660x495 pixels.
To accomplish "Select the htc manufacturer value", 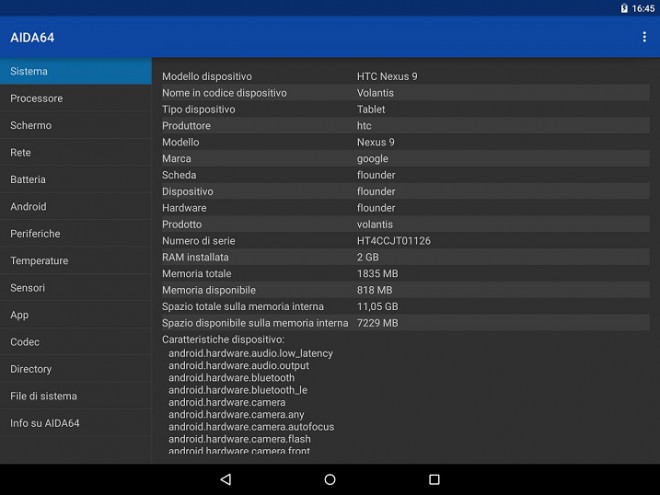I will coord(364,125).
